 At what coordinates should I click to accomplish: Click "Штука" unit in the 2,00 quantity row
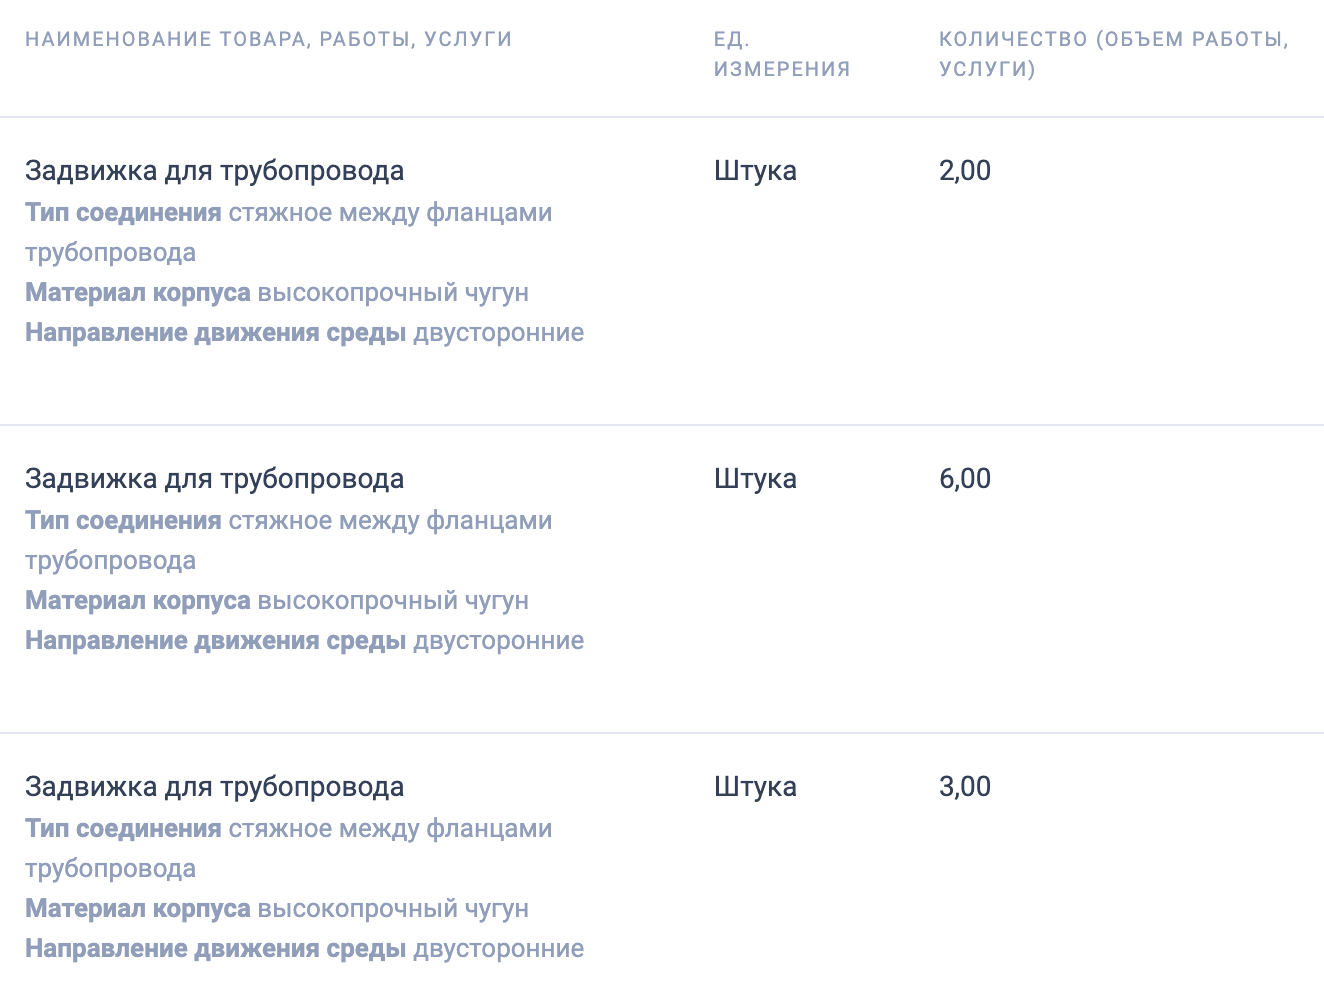[x=755, y=171]
